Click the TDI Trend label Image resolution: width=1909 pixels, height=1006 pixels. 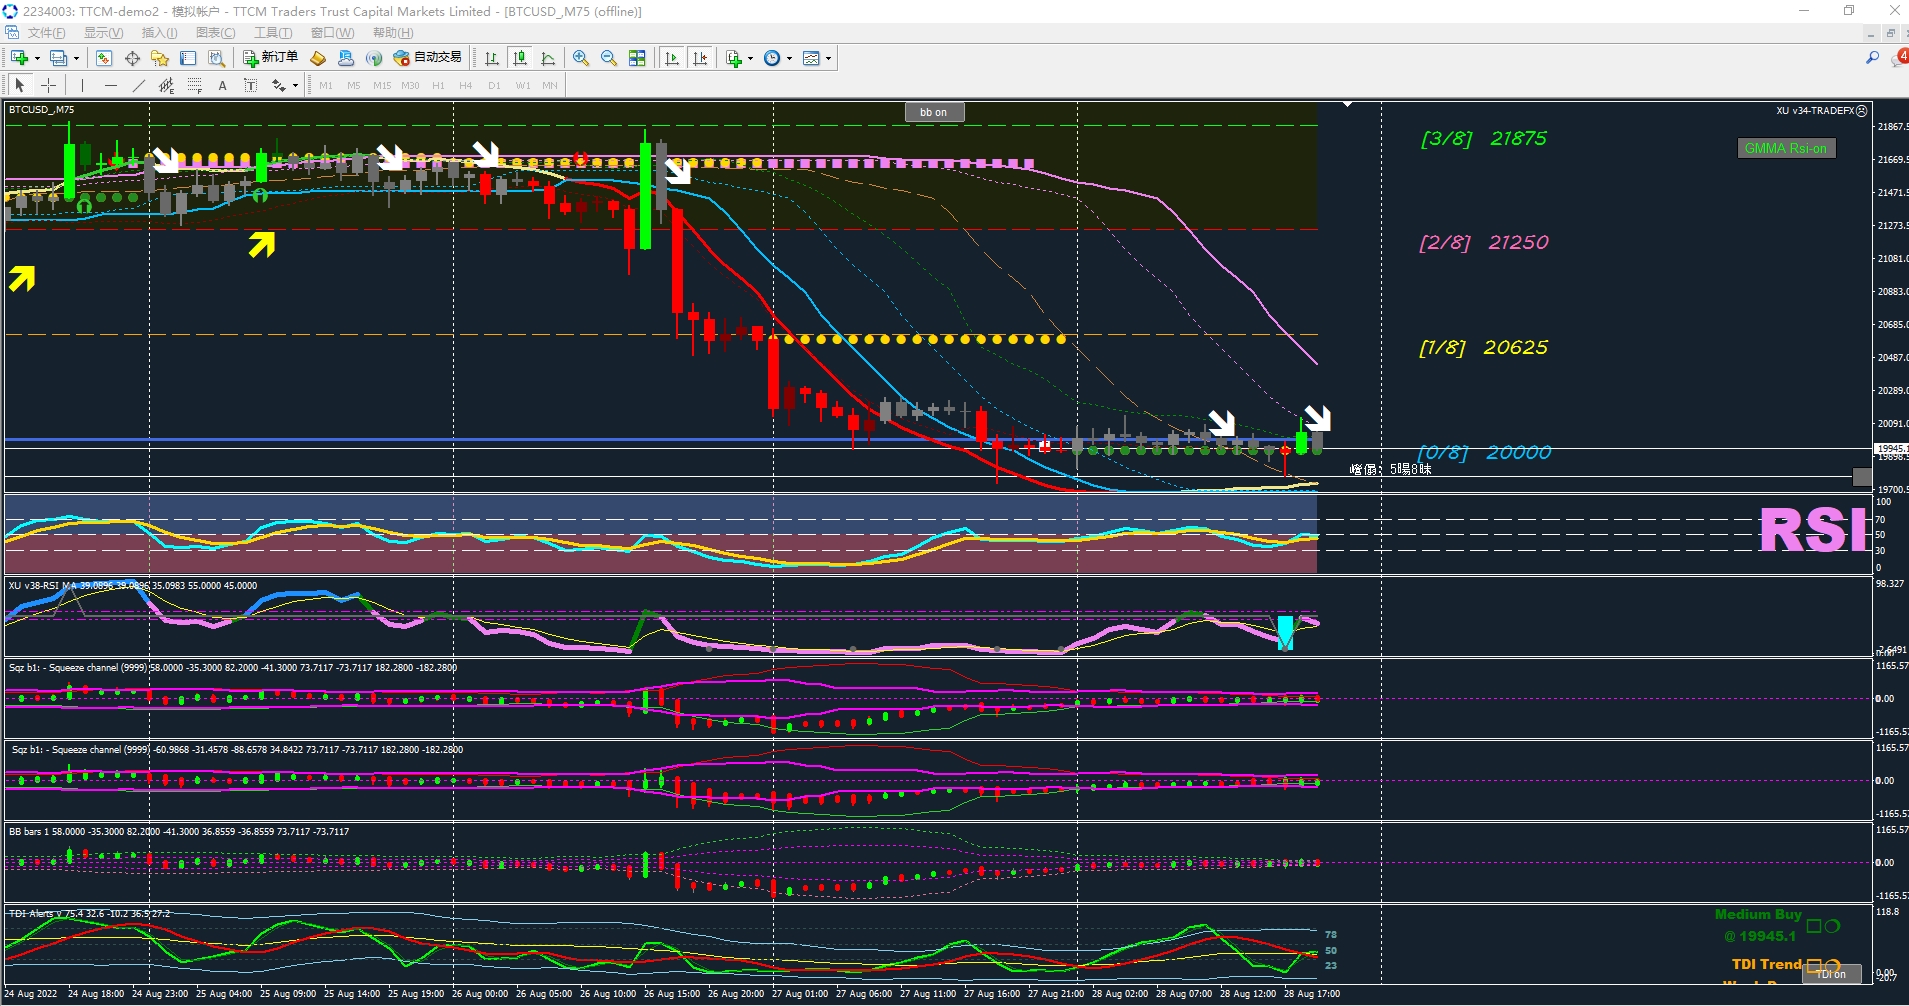[x=1767, y=964]
